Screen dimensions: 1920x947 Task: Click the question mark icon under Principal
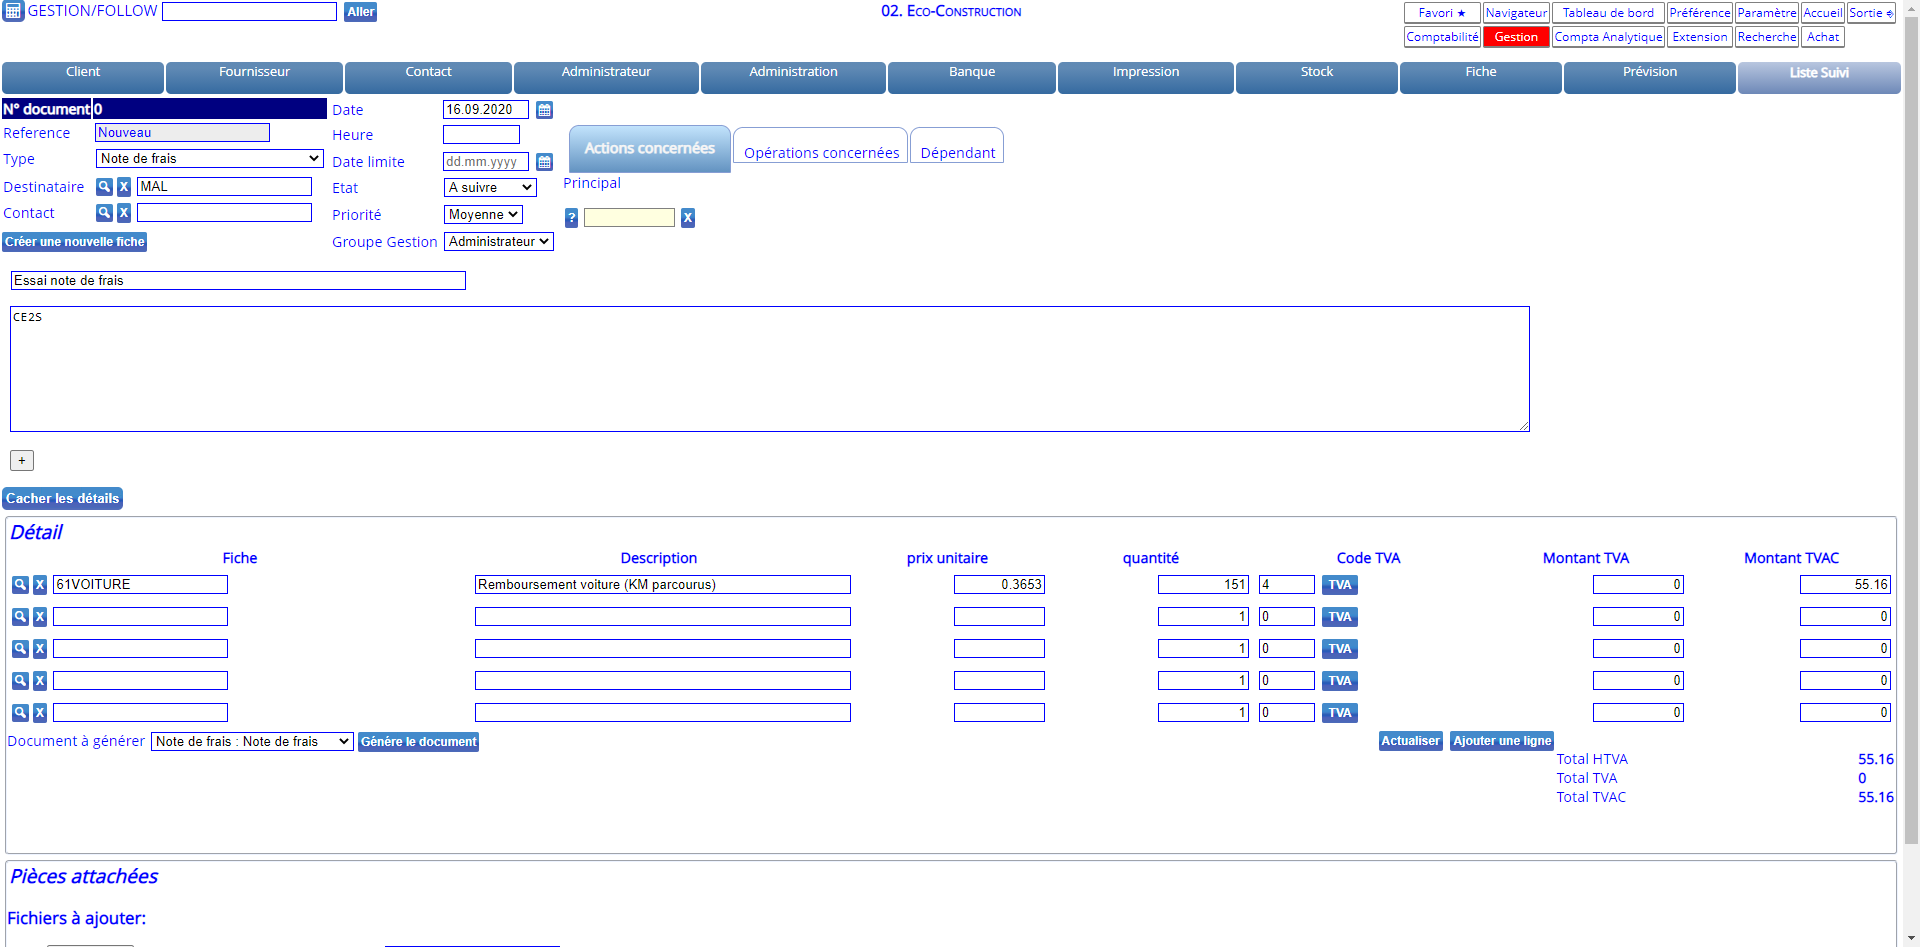571,218
